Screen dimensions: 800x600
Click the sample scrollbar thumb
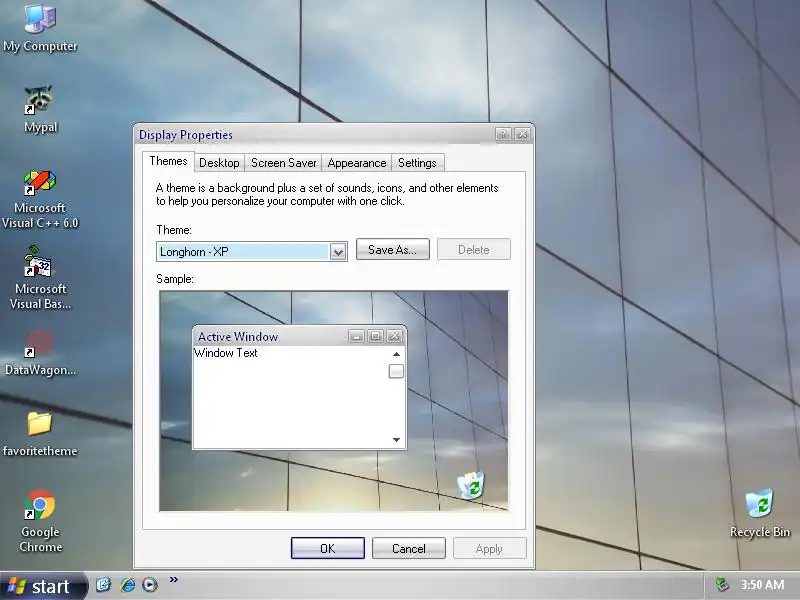(x=396, y=371)
